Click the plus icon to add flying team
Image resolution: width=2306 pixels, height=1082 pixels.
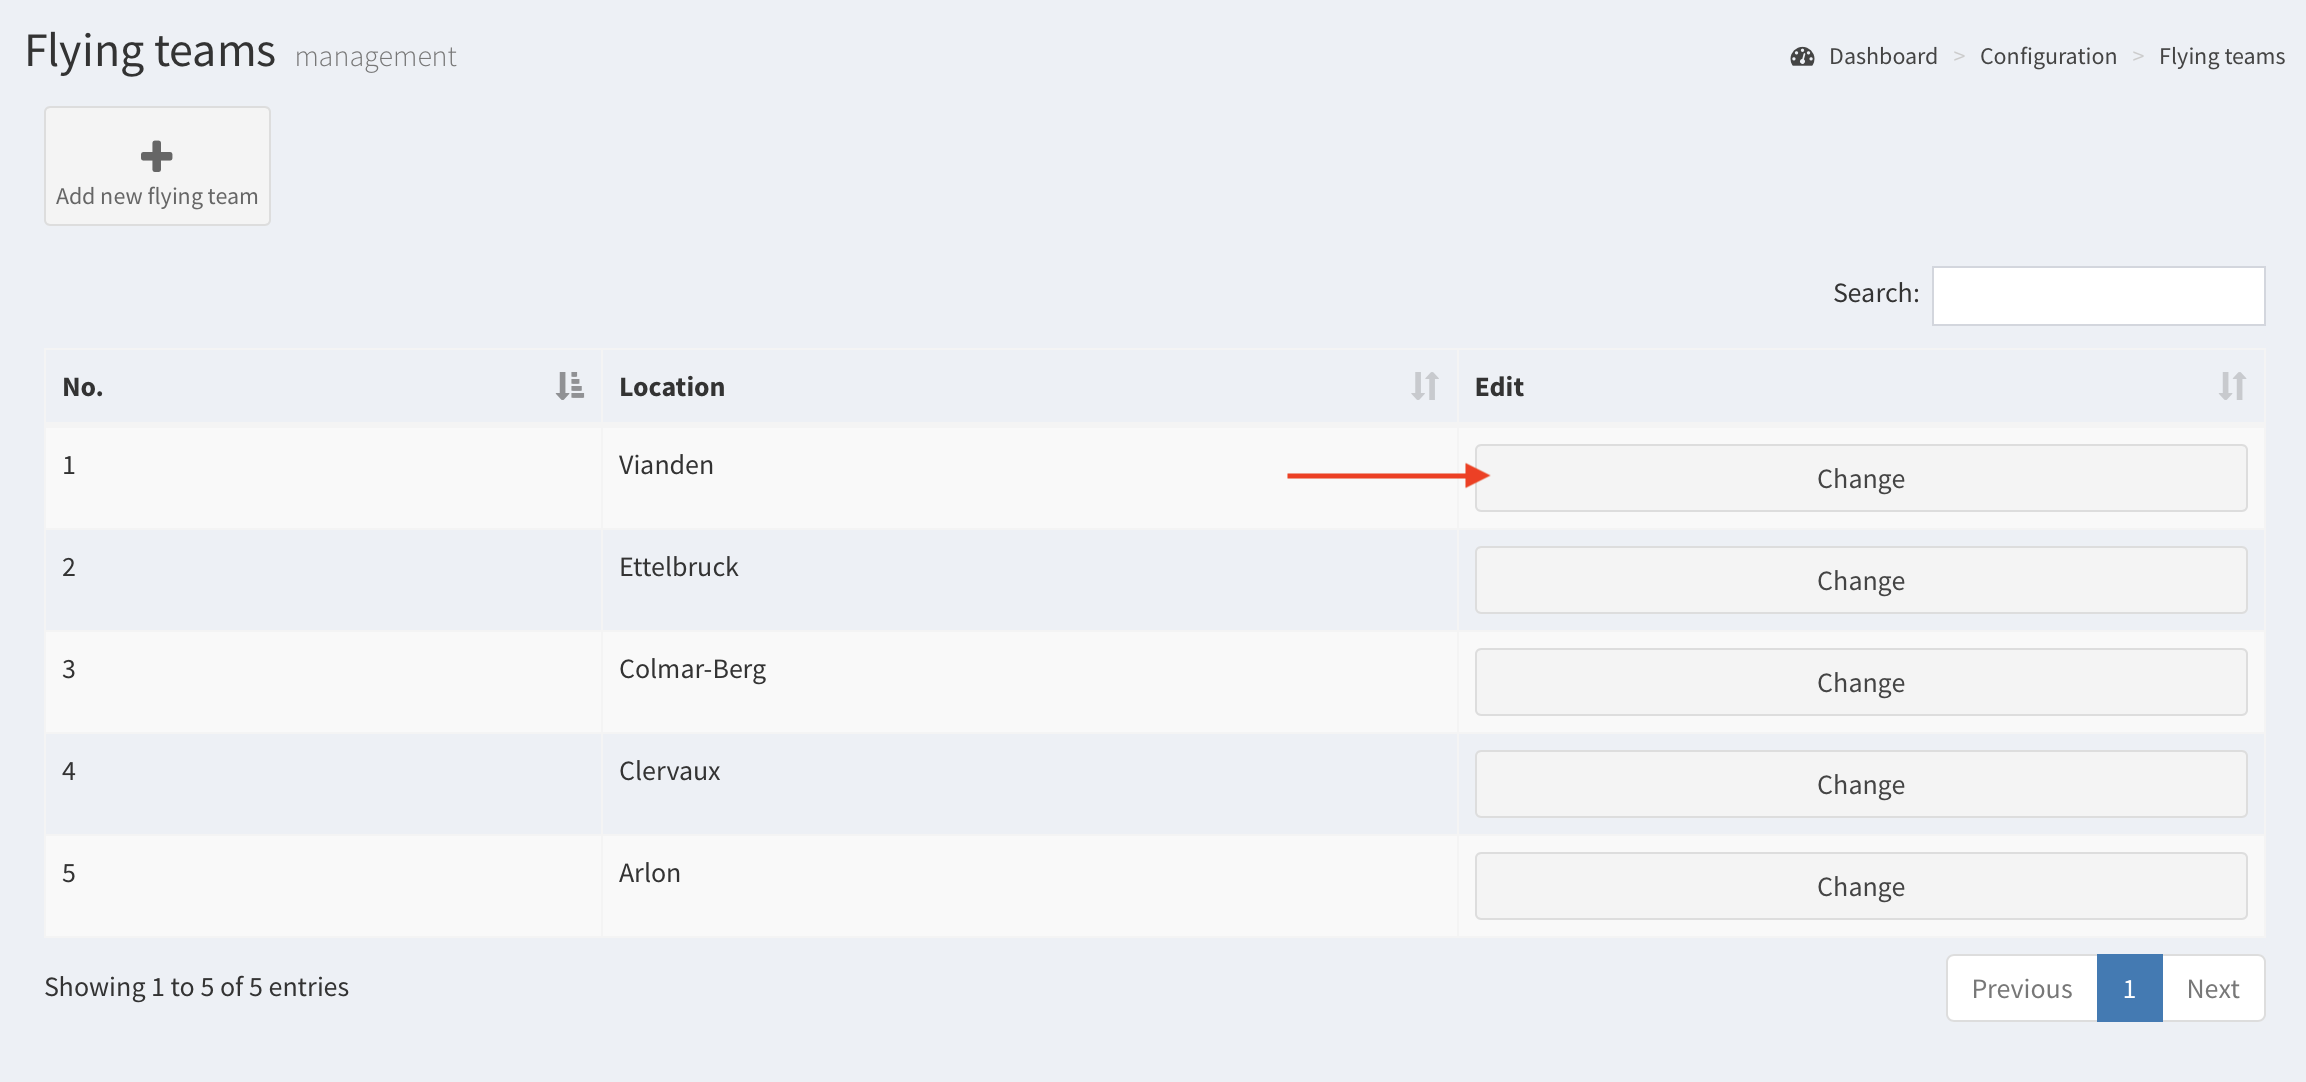click(157, 156)
